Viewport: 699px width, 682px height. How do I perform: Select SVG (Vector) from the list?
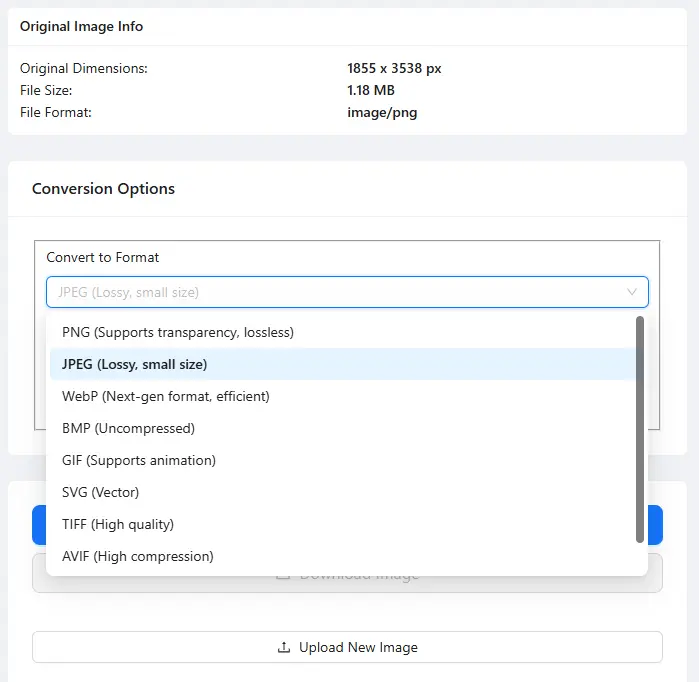pyautogui.click(x=100, y=492)
